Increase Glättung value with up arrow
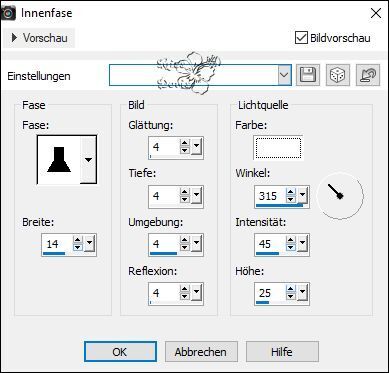Viewport: 389px width, 373px height. [x=184, y=144]
